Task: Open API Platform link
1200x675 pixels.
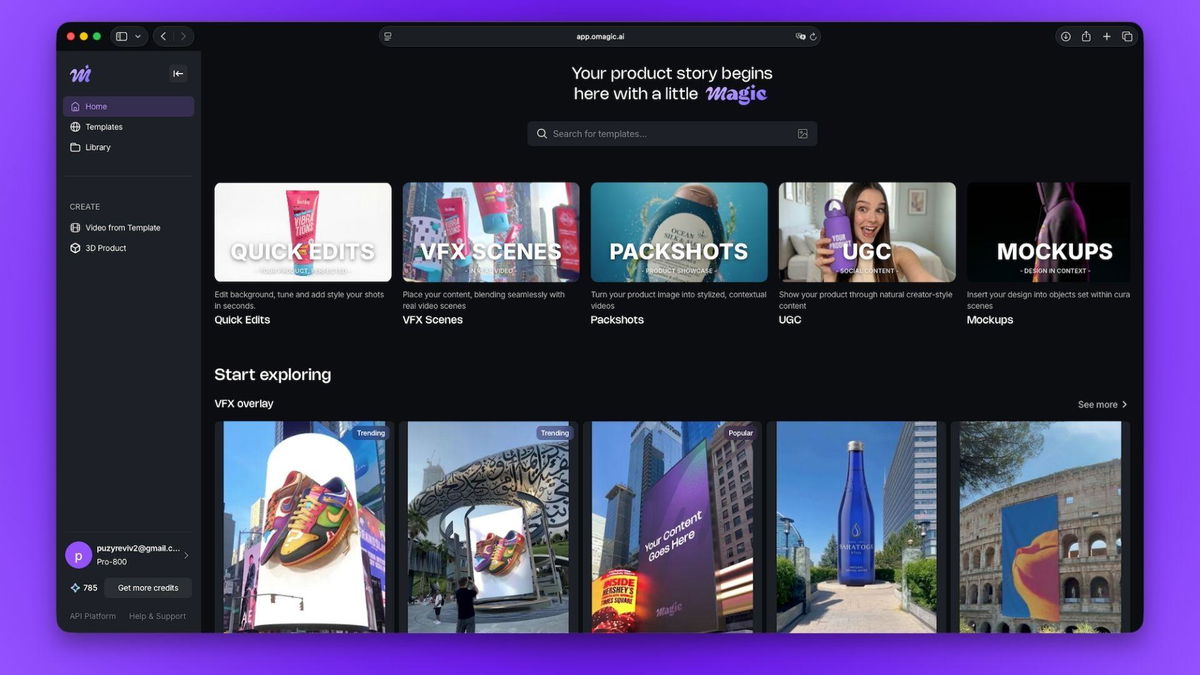Action: pyautogui.click(x=93, y=616)
